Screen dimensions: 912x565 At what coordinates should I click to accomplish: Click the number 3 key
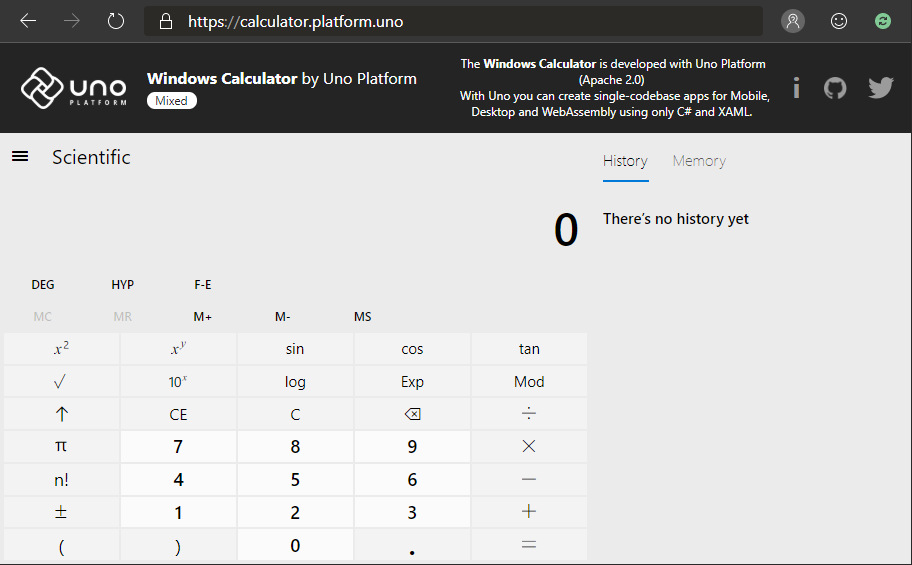pyautogui.click(x=412, y=512)
